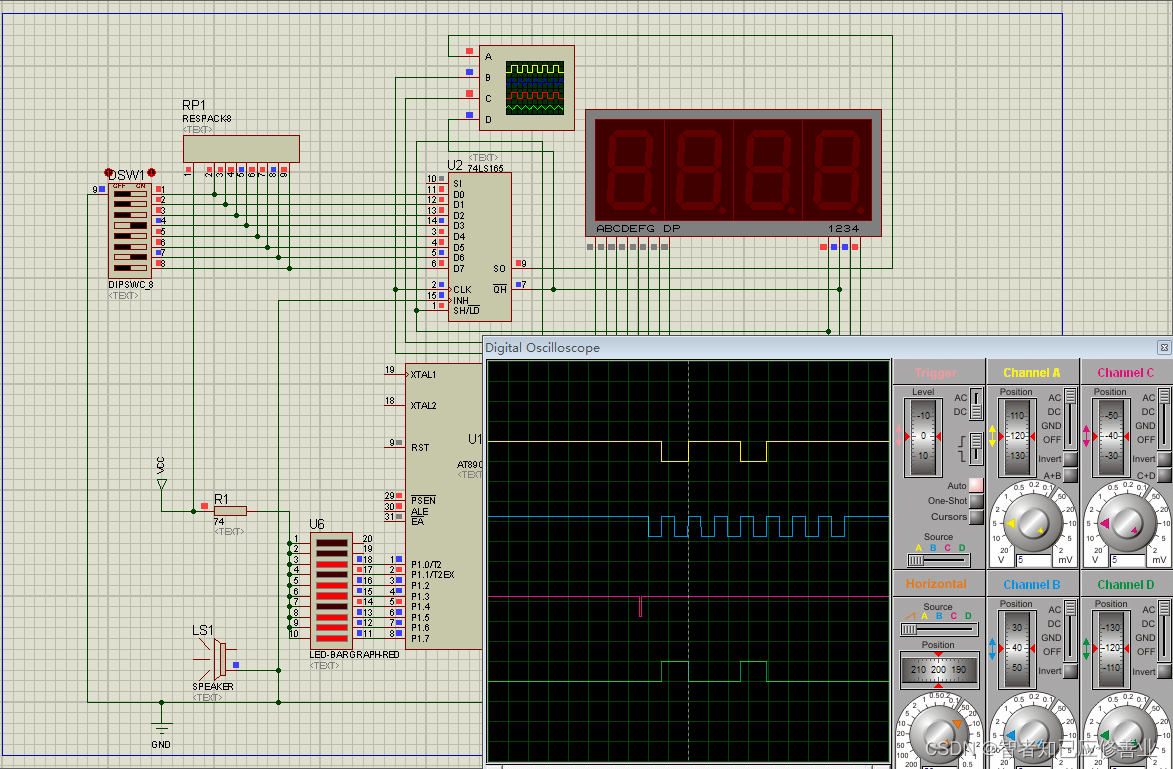
Task: Close the Digital Oscilloscope window
Action: tap(1163, 348)
